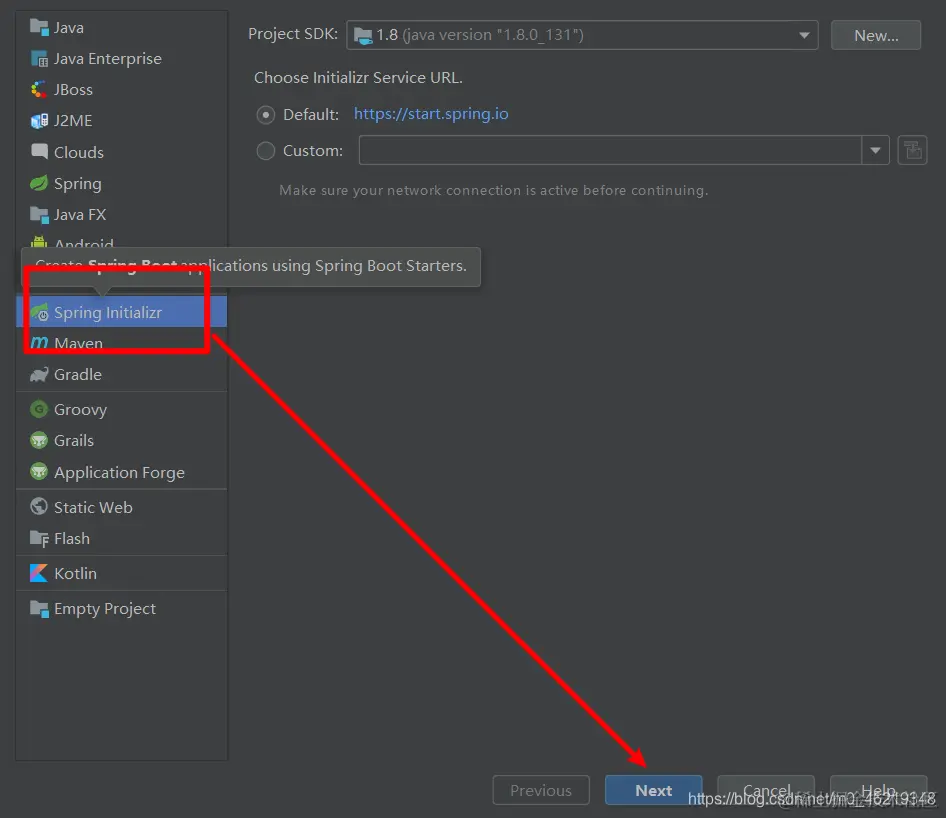Open the custom URL history icon button
This screenshot has width=946, height=818.
[912, 150]
